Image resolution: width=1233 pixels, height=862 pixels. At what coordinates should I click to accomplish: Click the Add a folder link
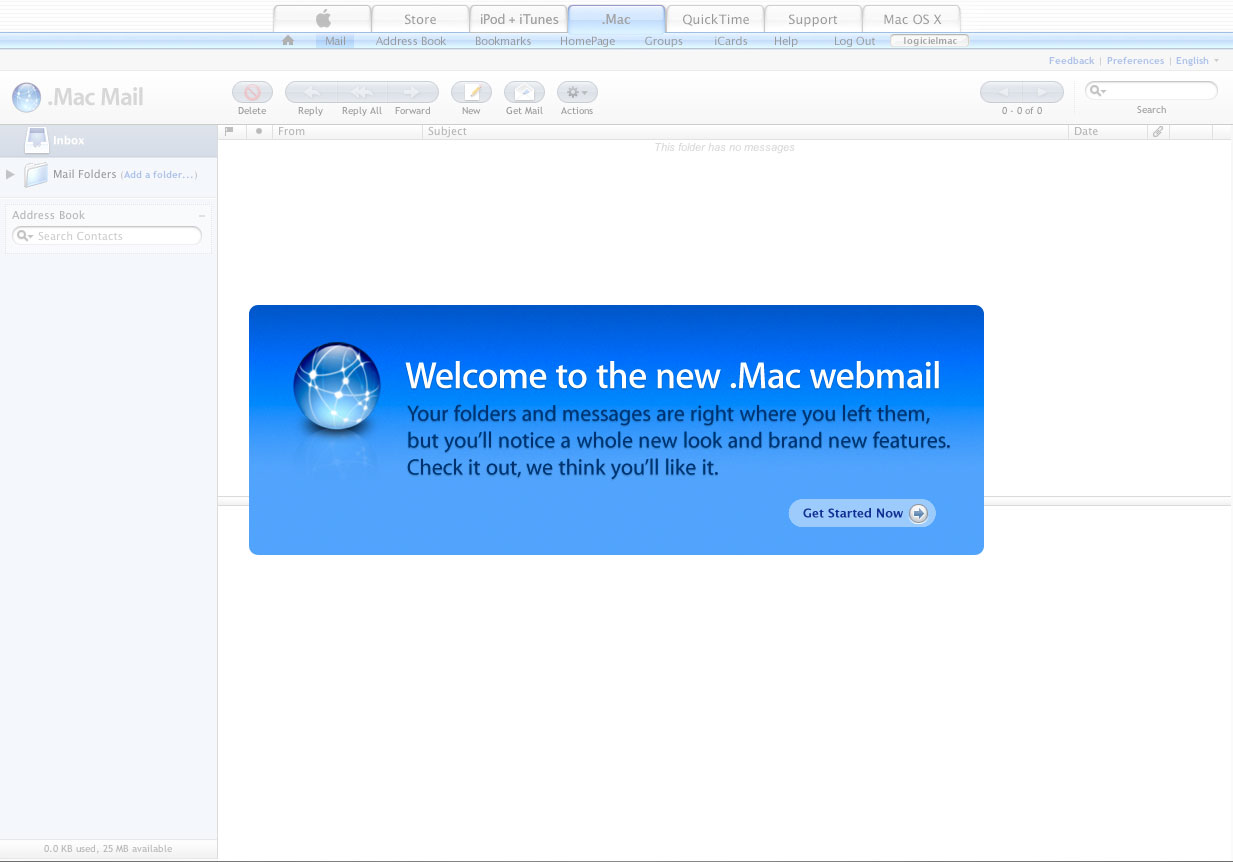[159, 175]
